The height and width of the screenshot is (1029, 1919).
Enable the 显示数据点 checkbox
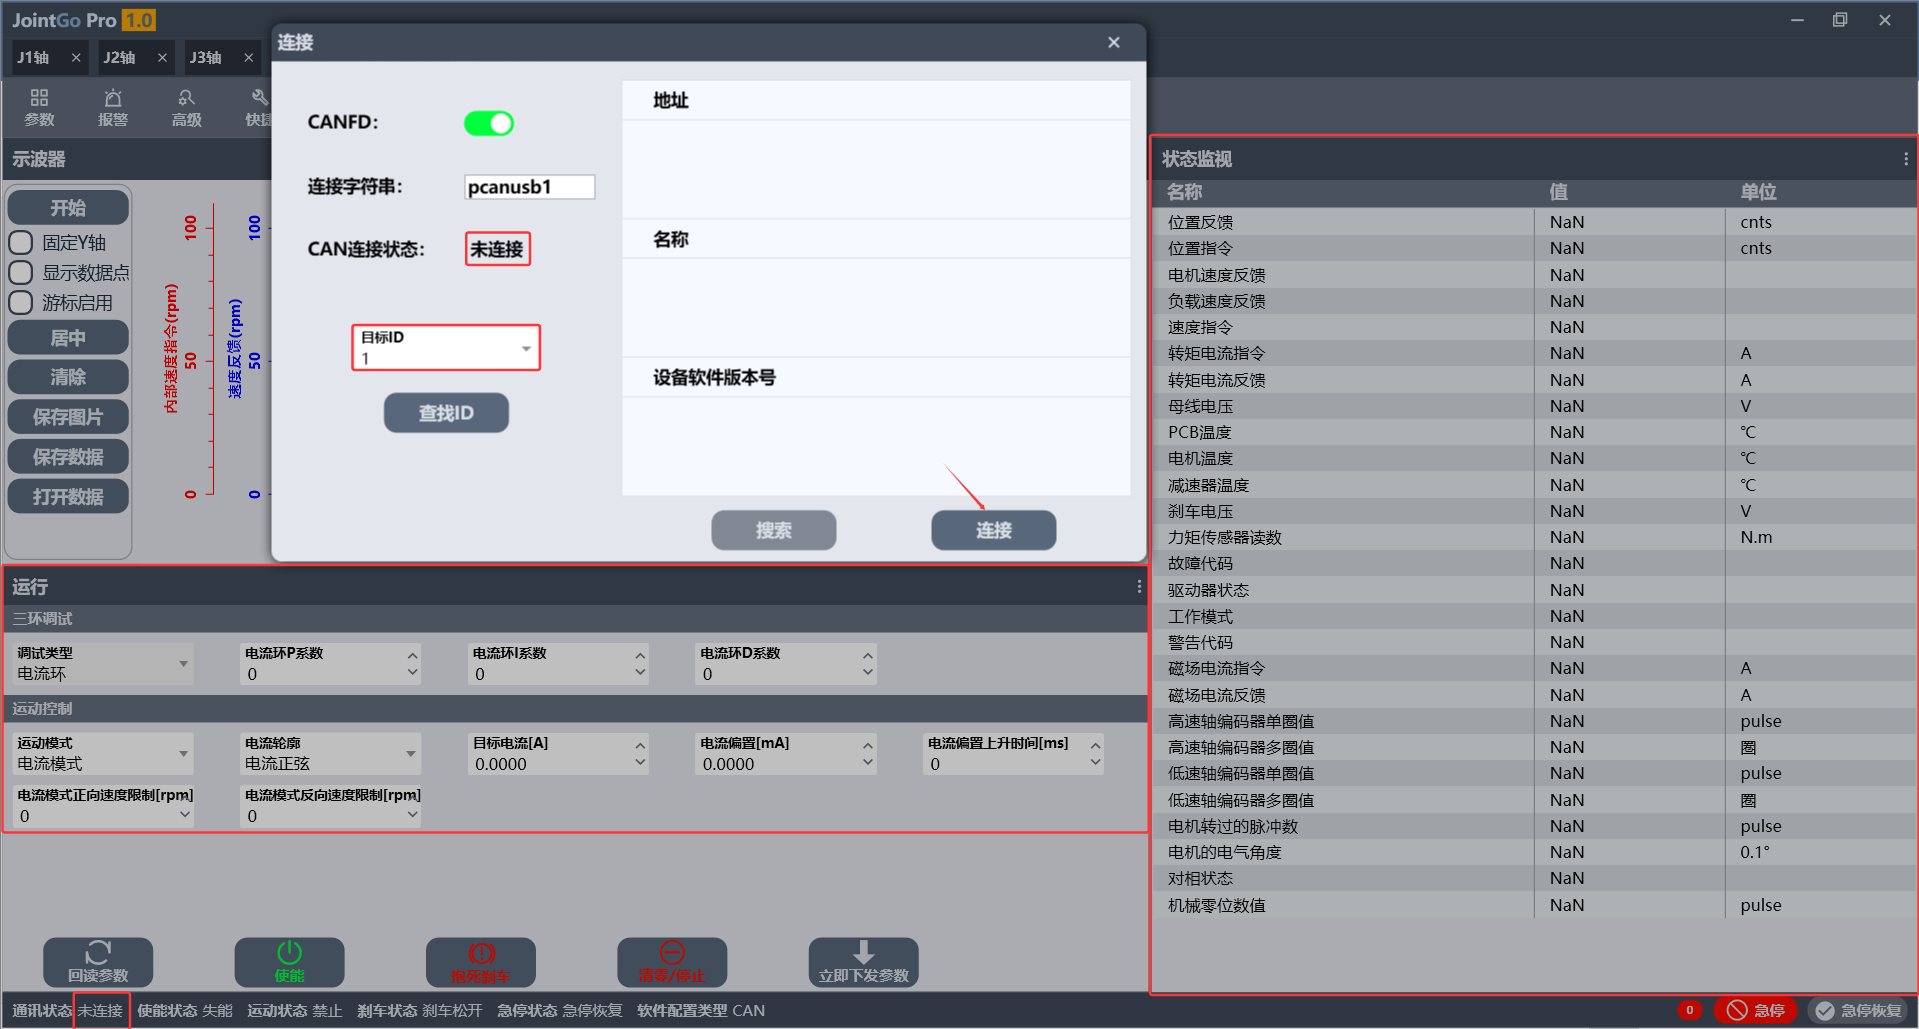pos(21,273)
